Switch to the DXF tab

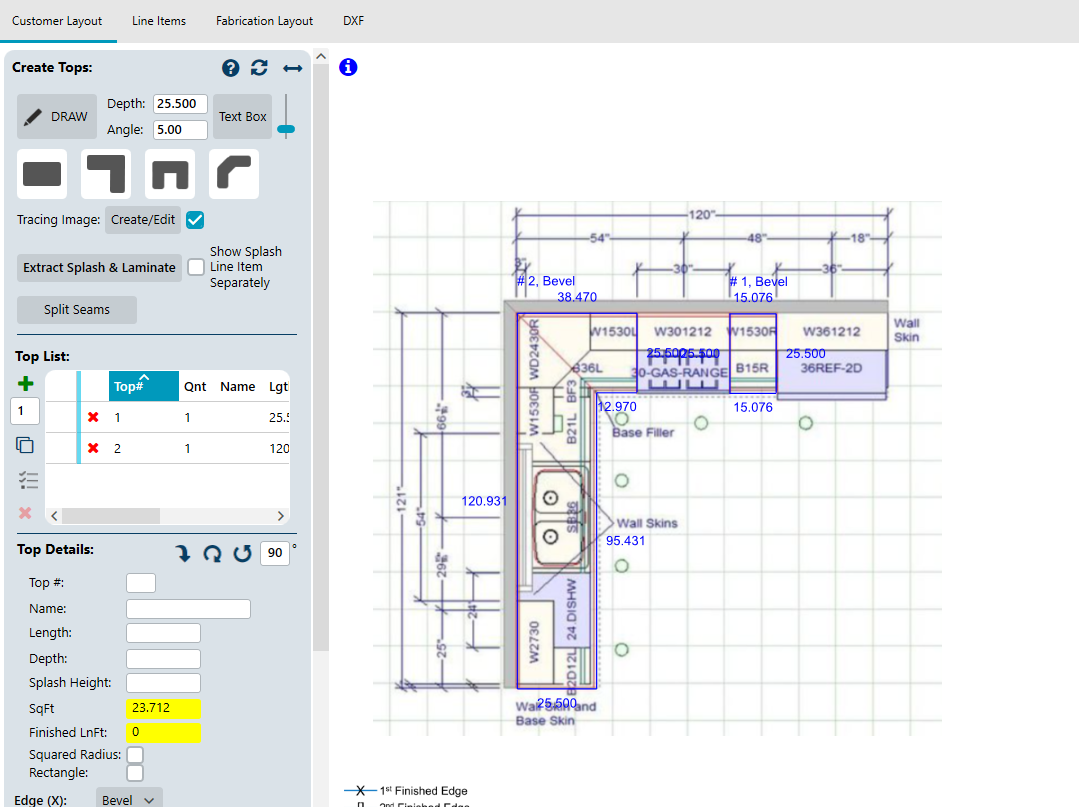coord(354,21)
